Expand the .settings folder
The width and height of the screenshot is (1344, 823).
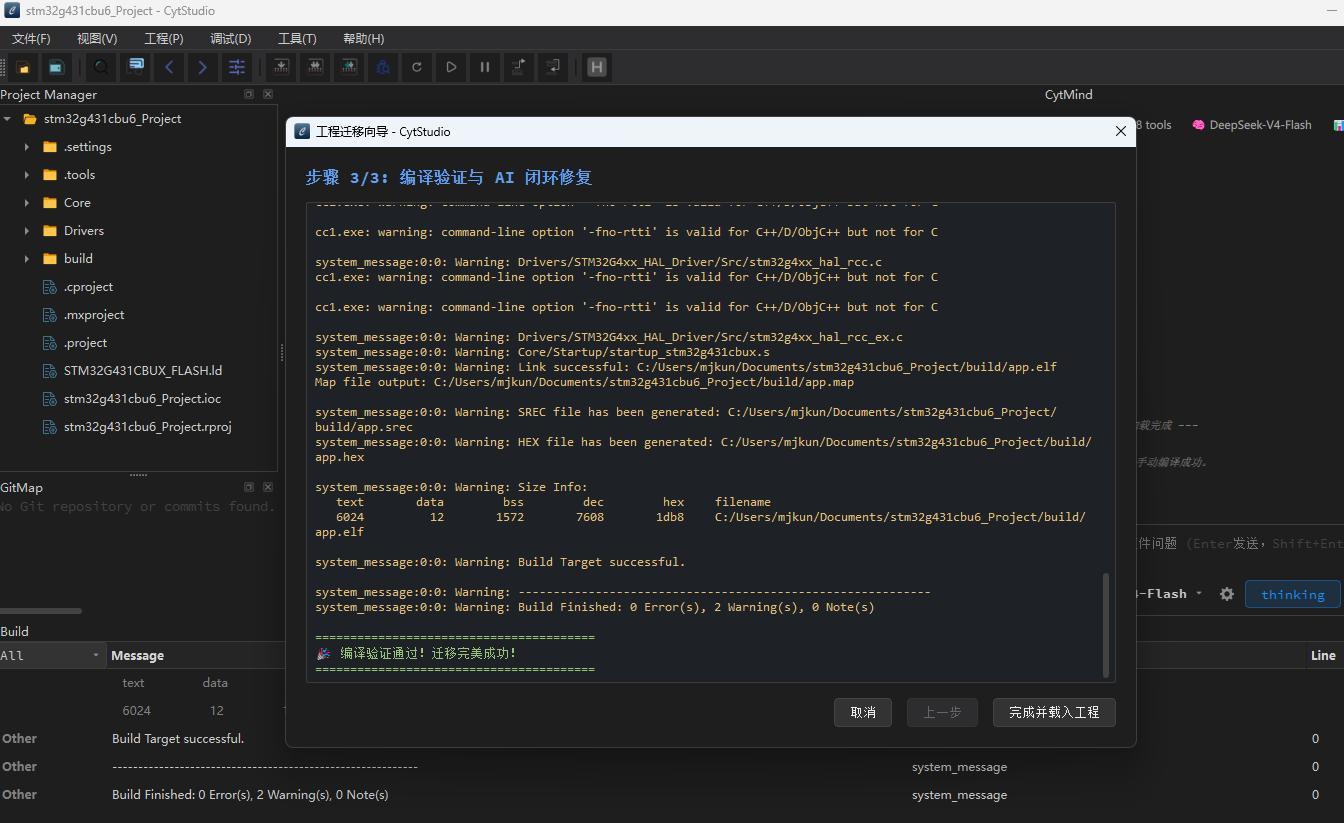click(x=27, y=147)
